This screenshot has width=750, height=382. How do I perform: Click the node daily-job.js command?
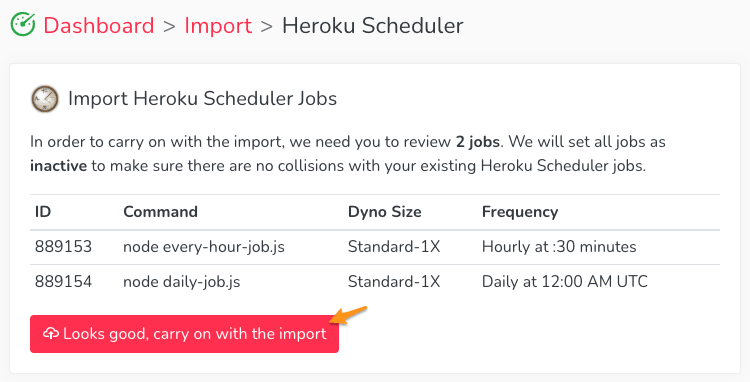(182, 282)
